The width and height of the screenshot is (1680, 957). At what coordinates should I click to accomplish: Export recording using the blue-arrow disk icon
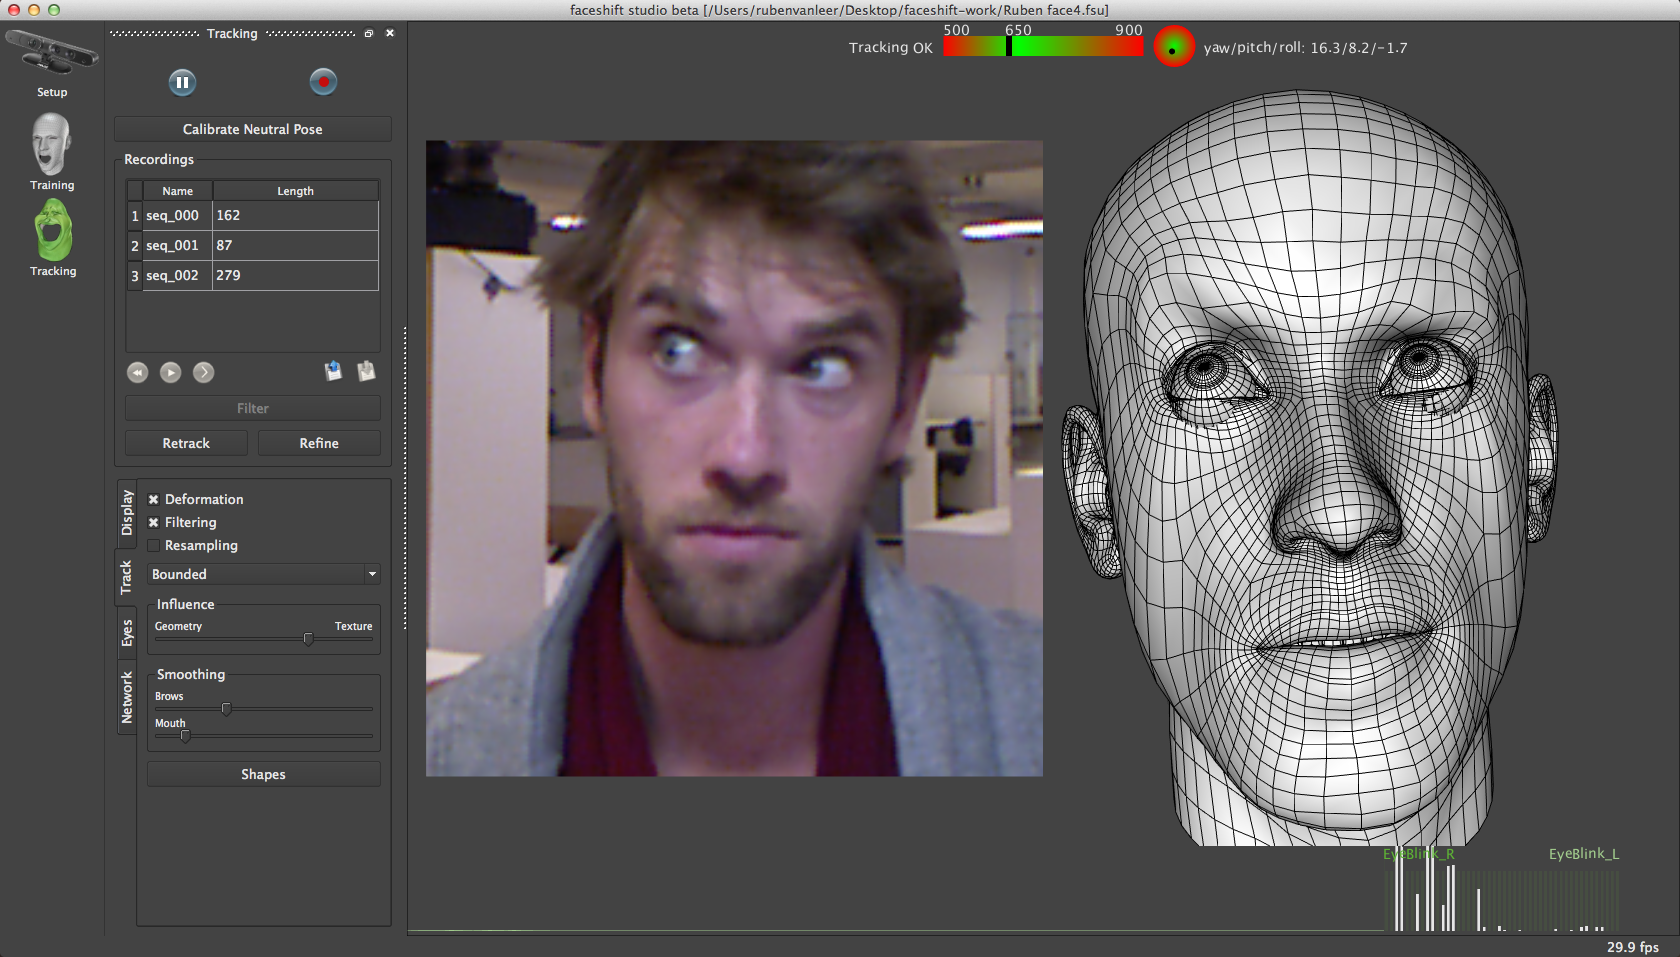pos(334,371)
